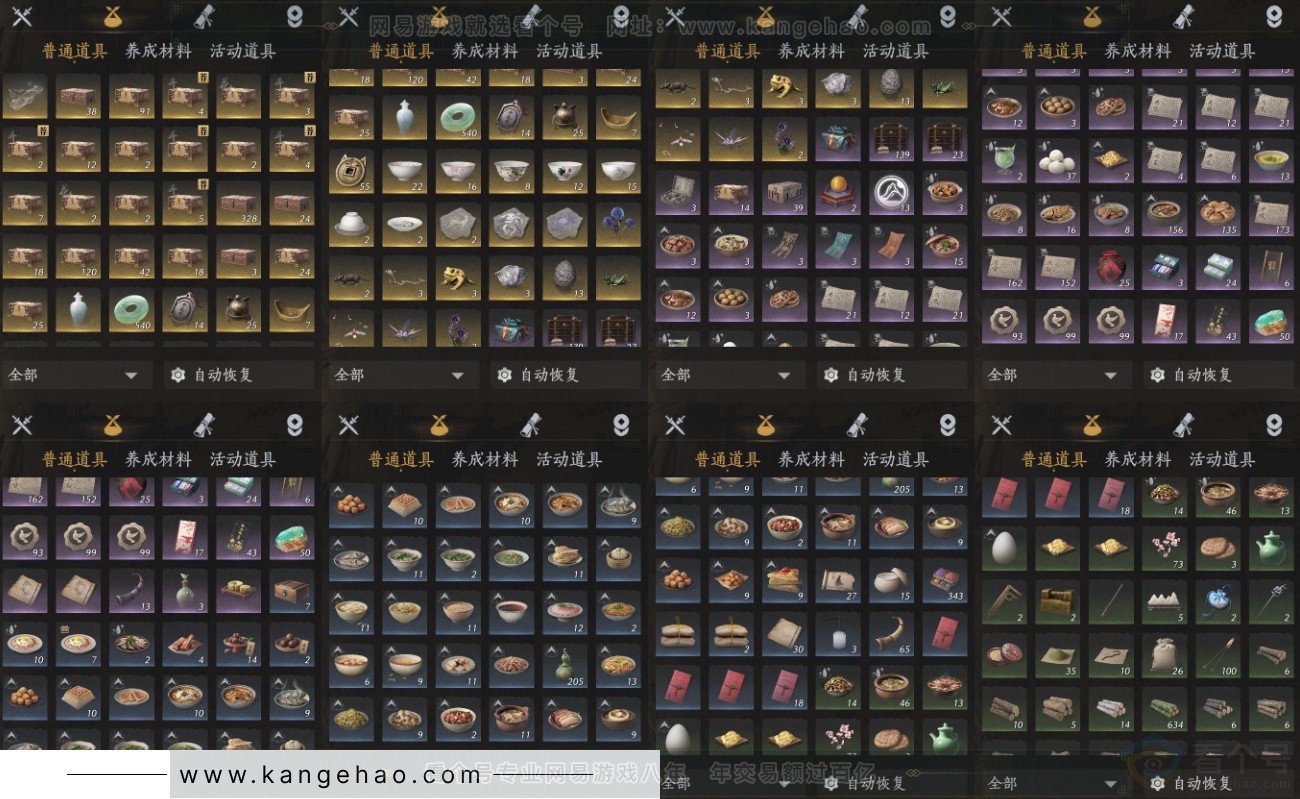Click the crossed swords icon in top-left panel
The width and height of the screenshot is (1300, 799).
pyautogui.click(x=21, y=17)
